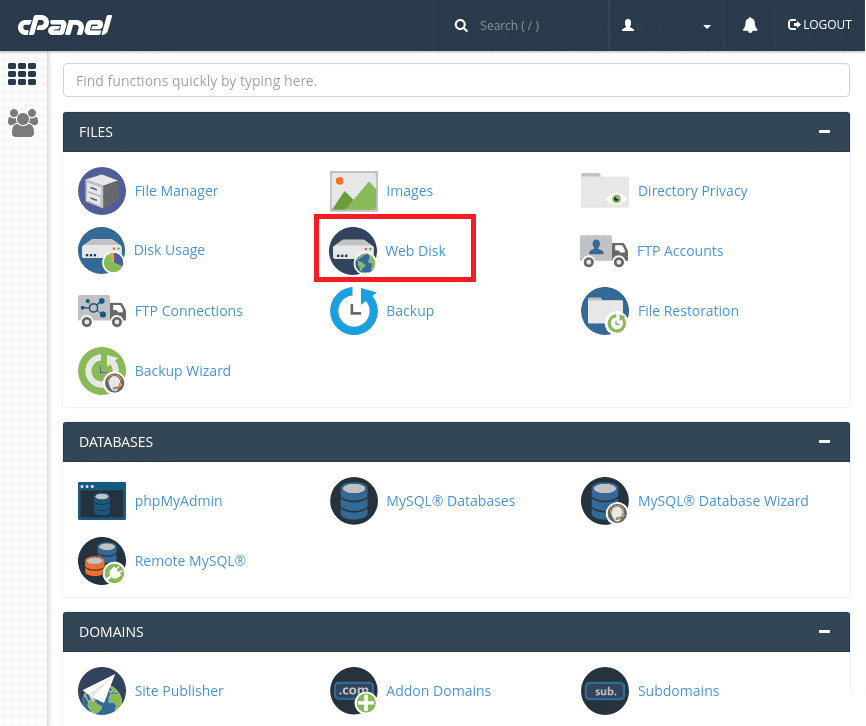Screen dimensions: 866x726
Task: Launch Remote MySQL
Action: click(x=190, y=561)
